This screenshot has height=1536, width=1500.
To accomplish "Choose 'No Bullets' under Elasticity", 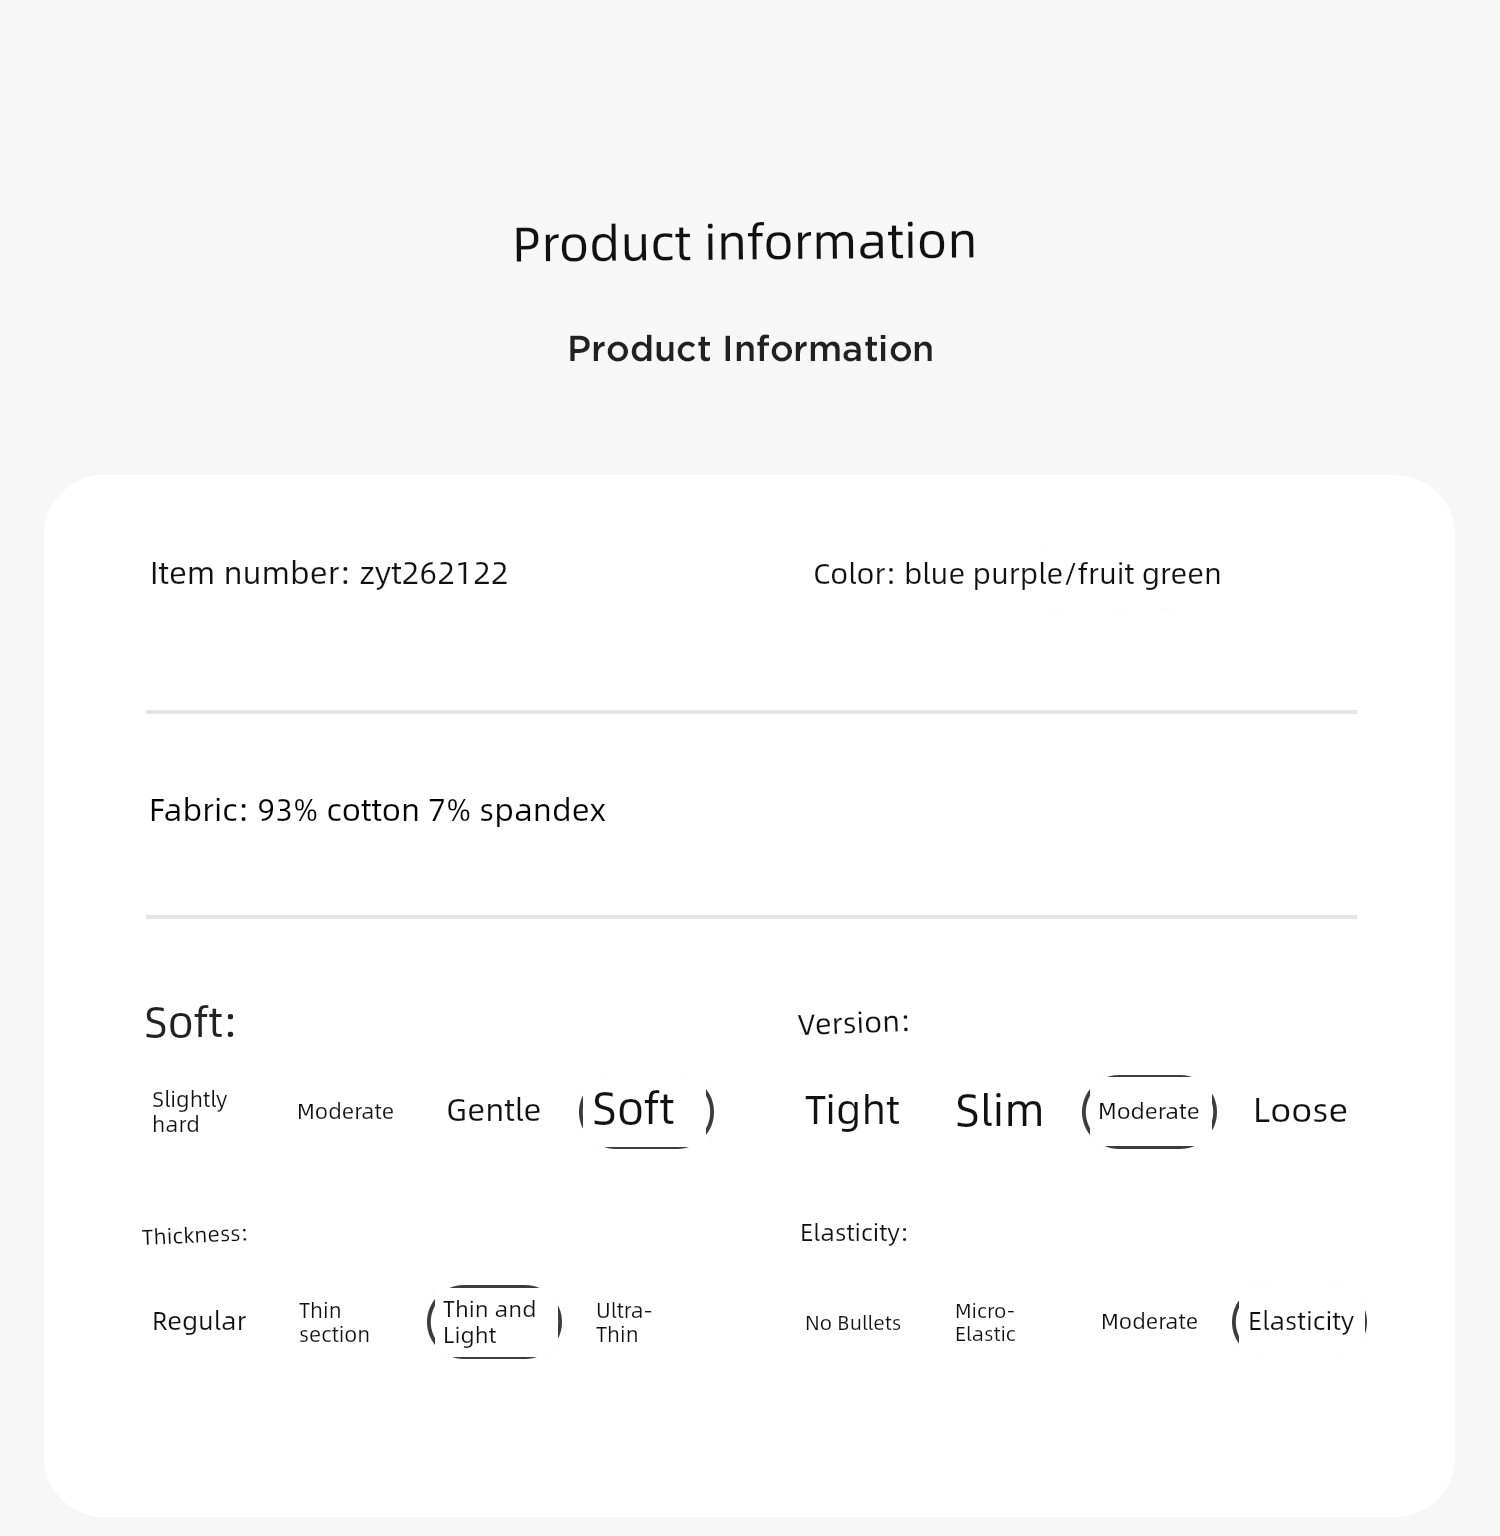I will (x=853, y=1322).
